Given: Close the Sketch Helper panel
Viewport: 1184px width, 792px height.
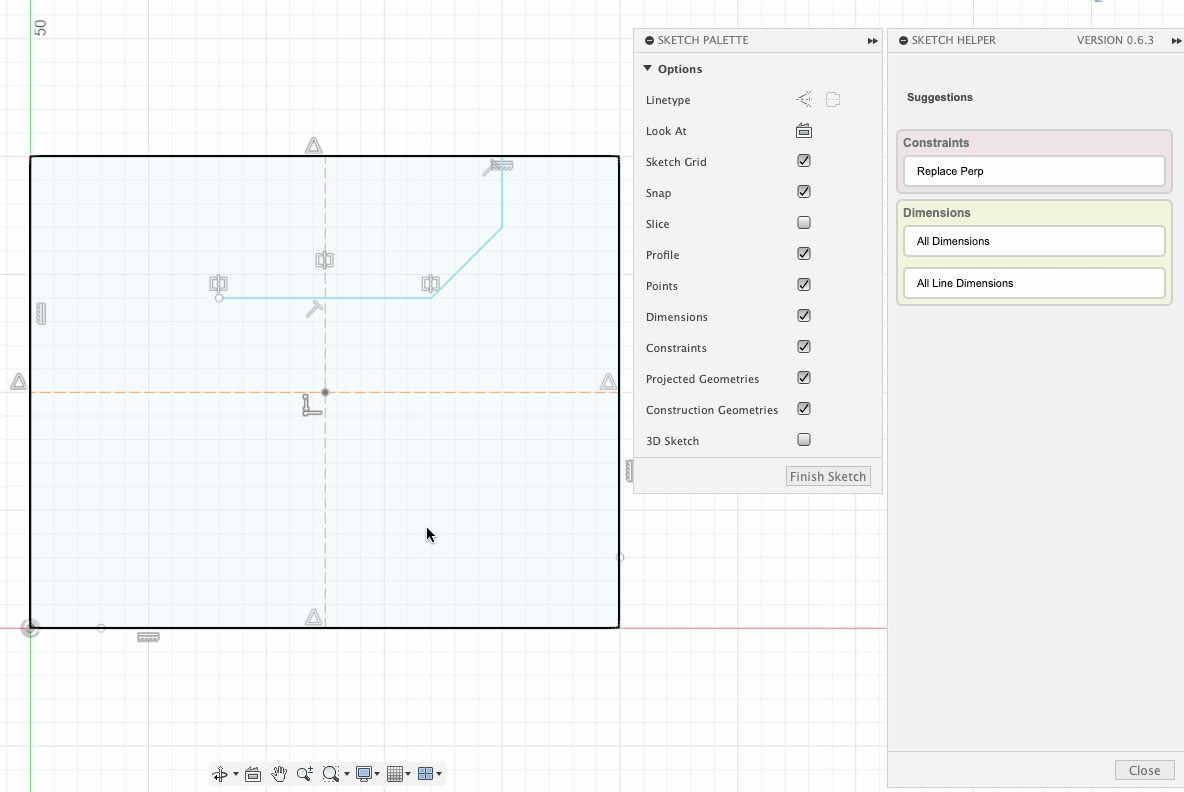Looking at the screenshot, I should pyautogui.click(x=1144, y=770).
